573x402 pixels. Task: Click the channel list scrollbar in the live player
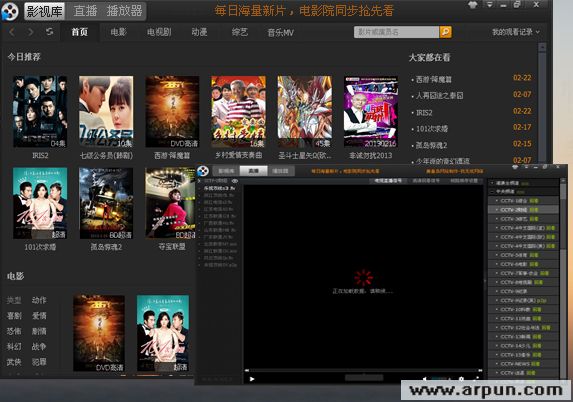coord(563,278)
